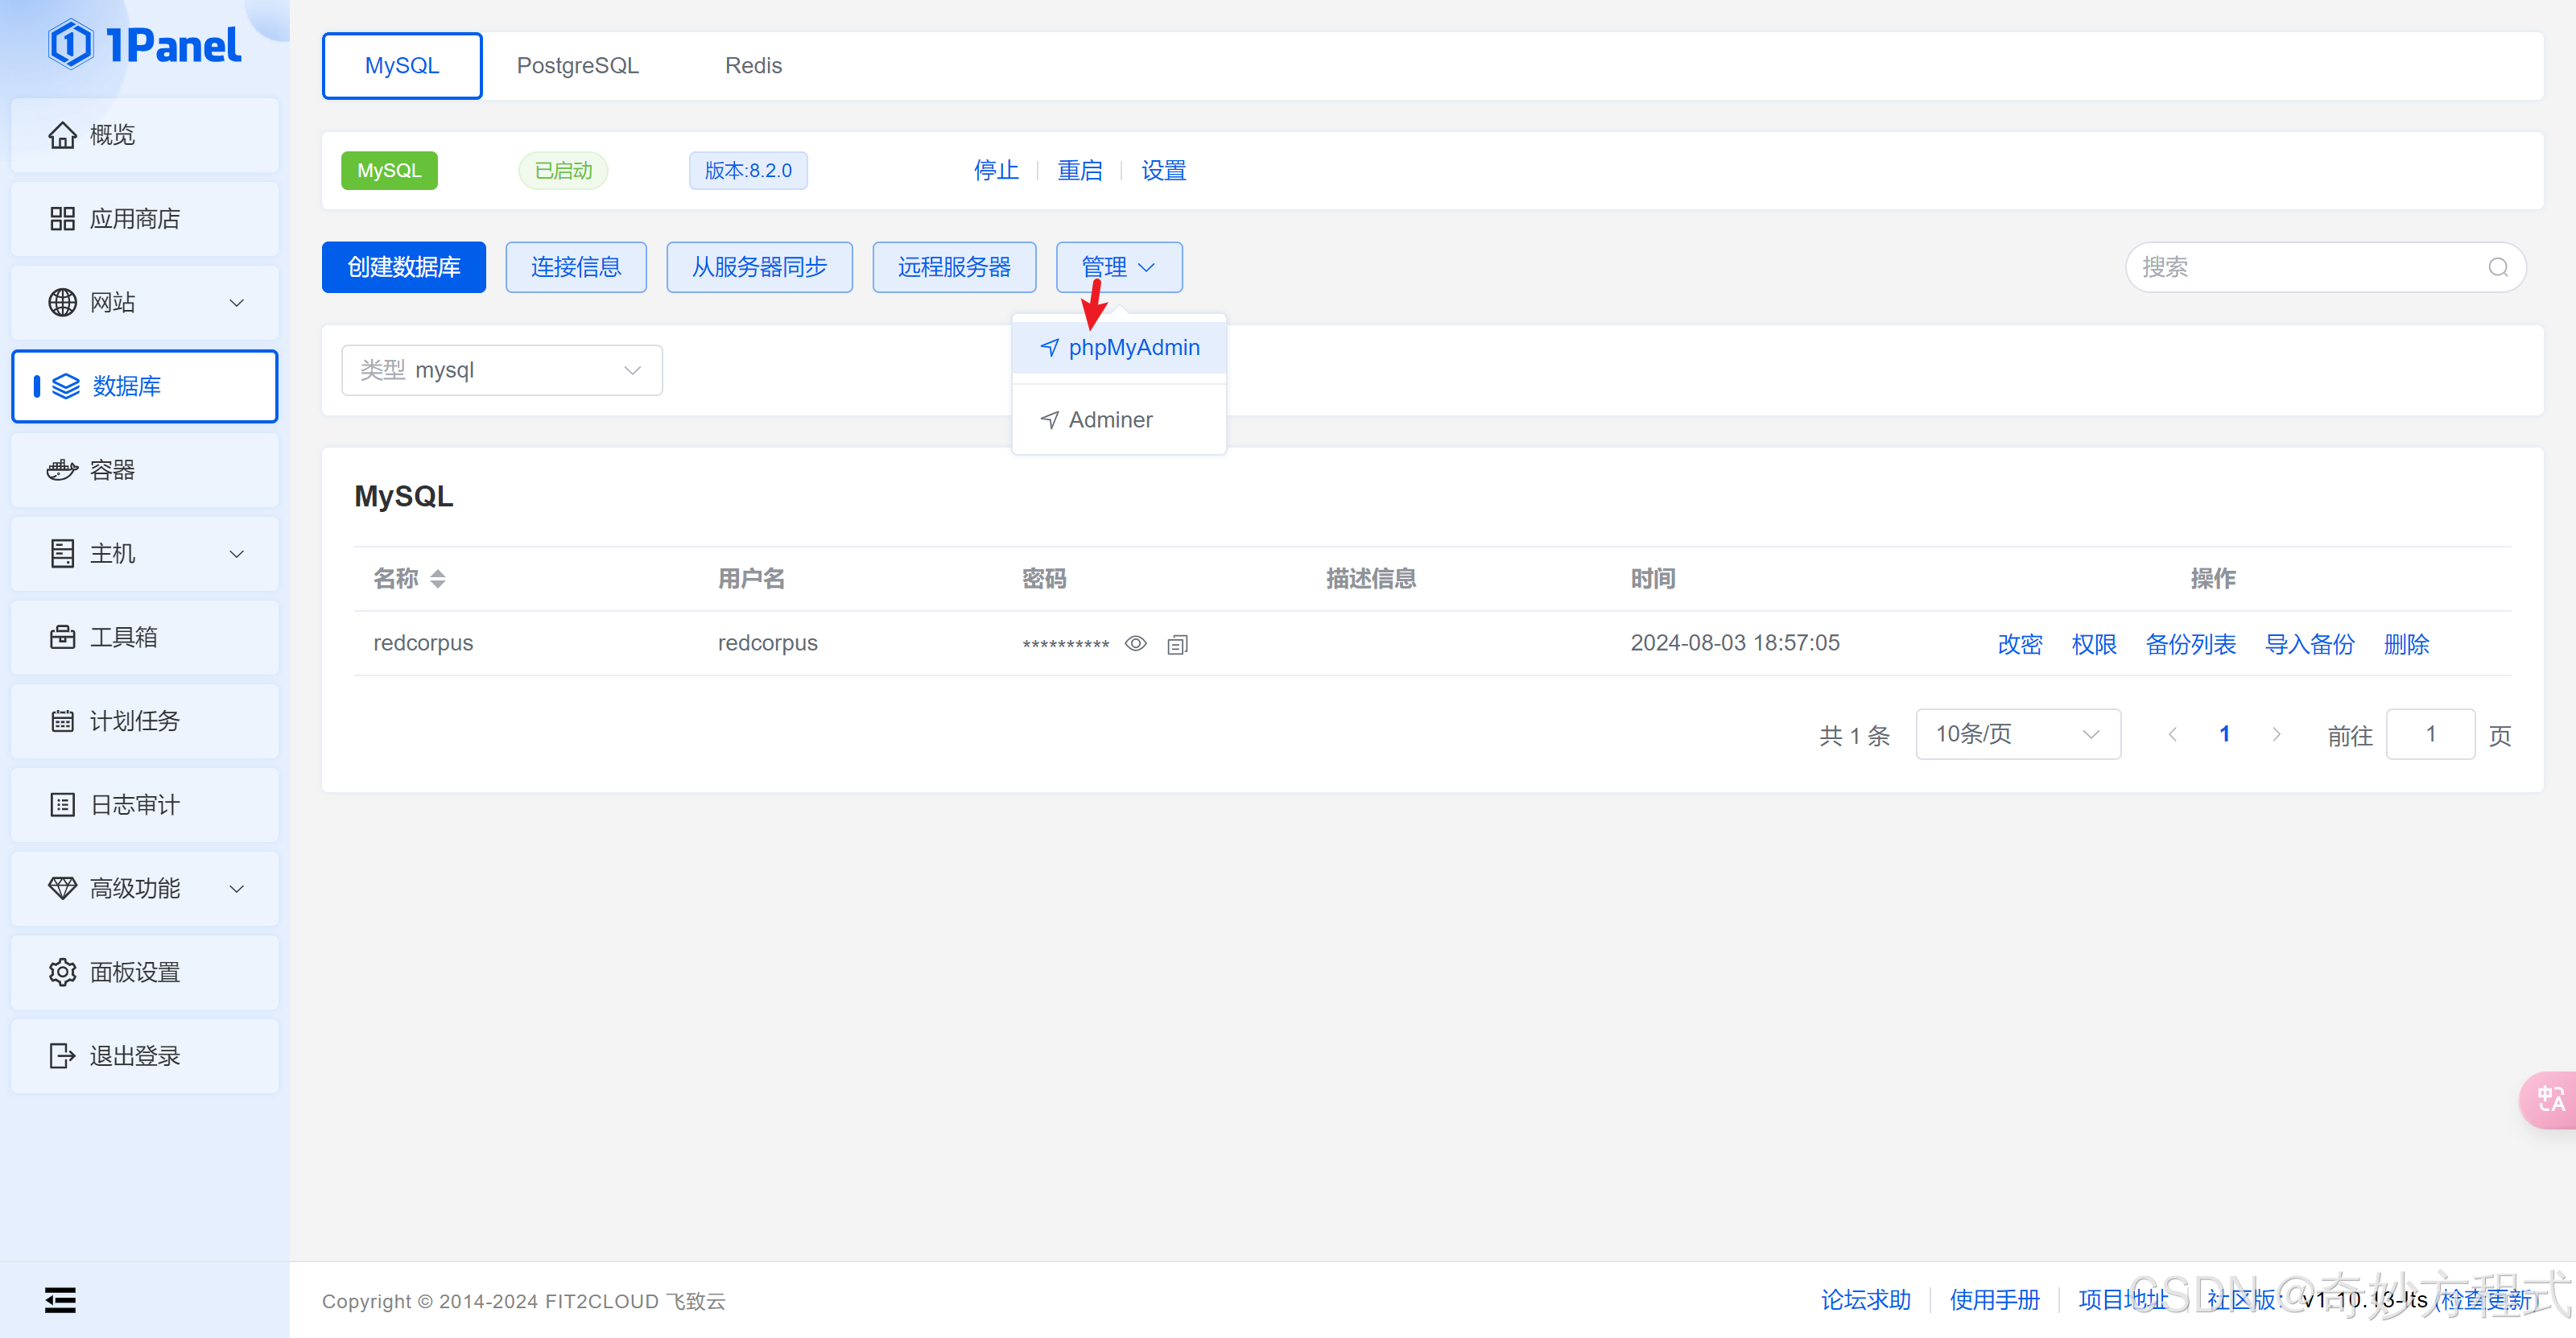
Task: Click 从服务器同步 button
Action: pos(760,267)
